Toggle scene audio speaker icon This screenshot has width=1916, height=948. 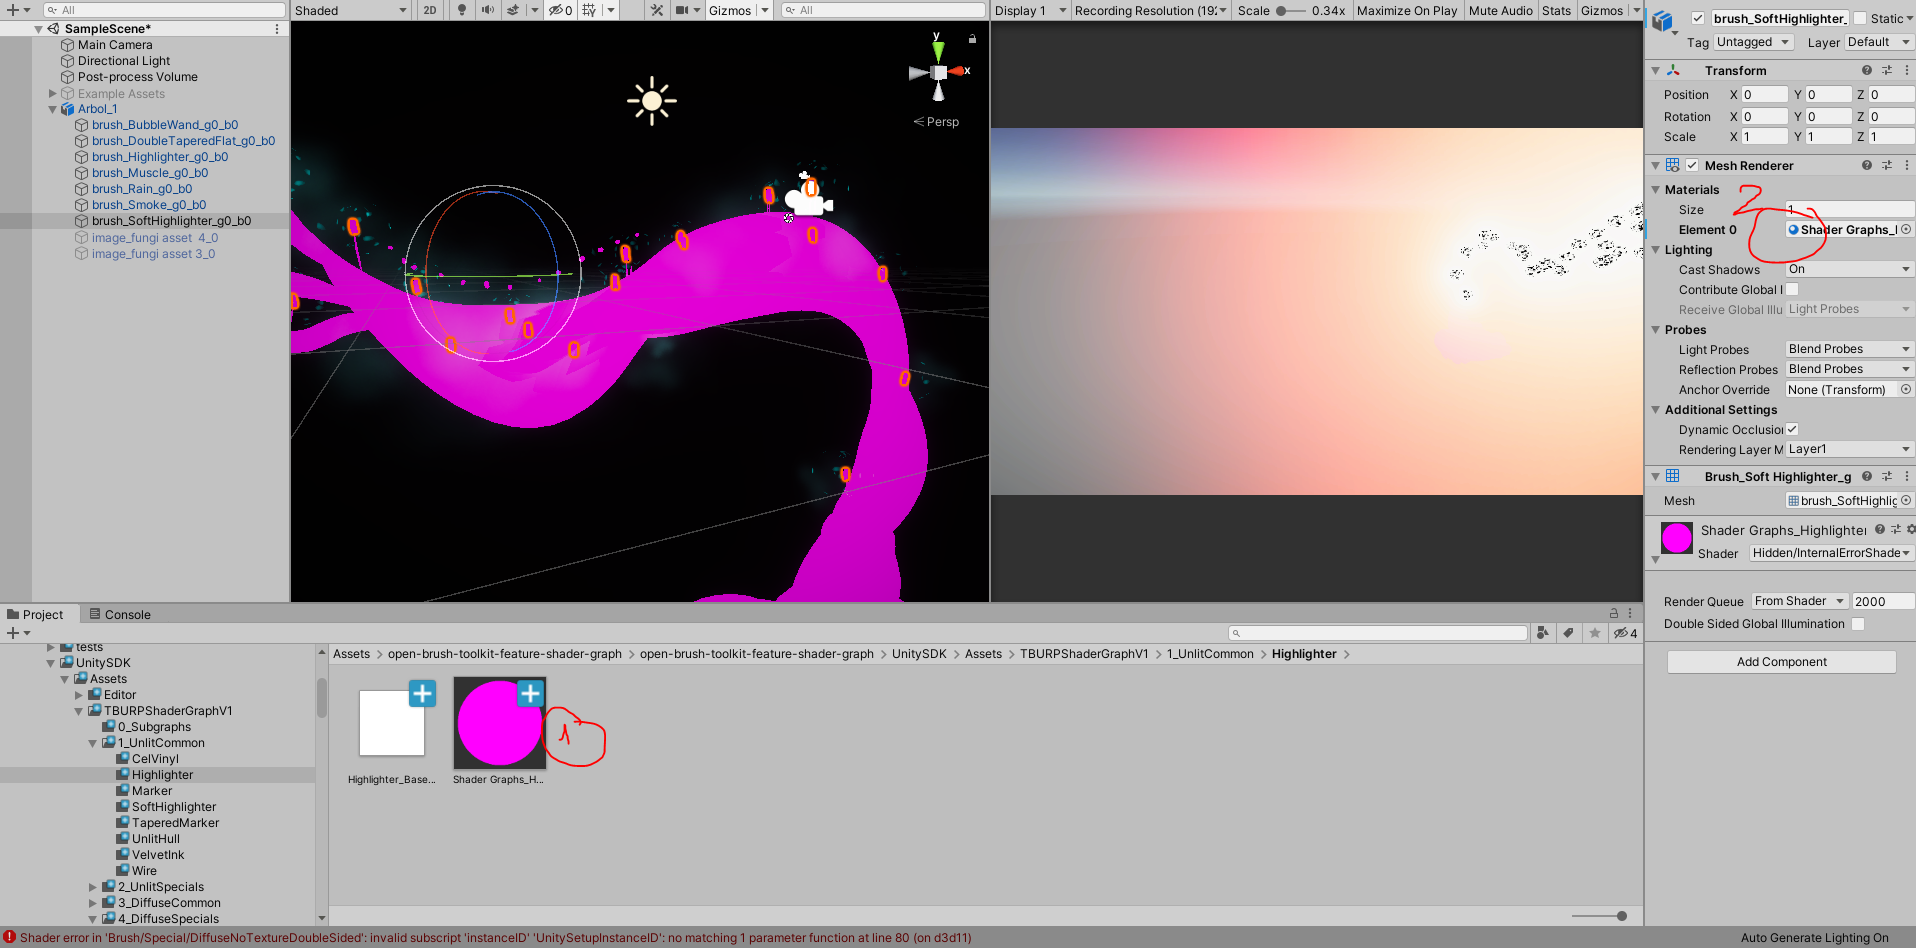coord(487,10)
